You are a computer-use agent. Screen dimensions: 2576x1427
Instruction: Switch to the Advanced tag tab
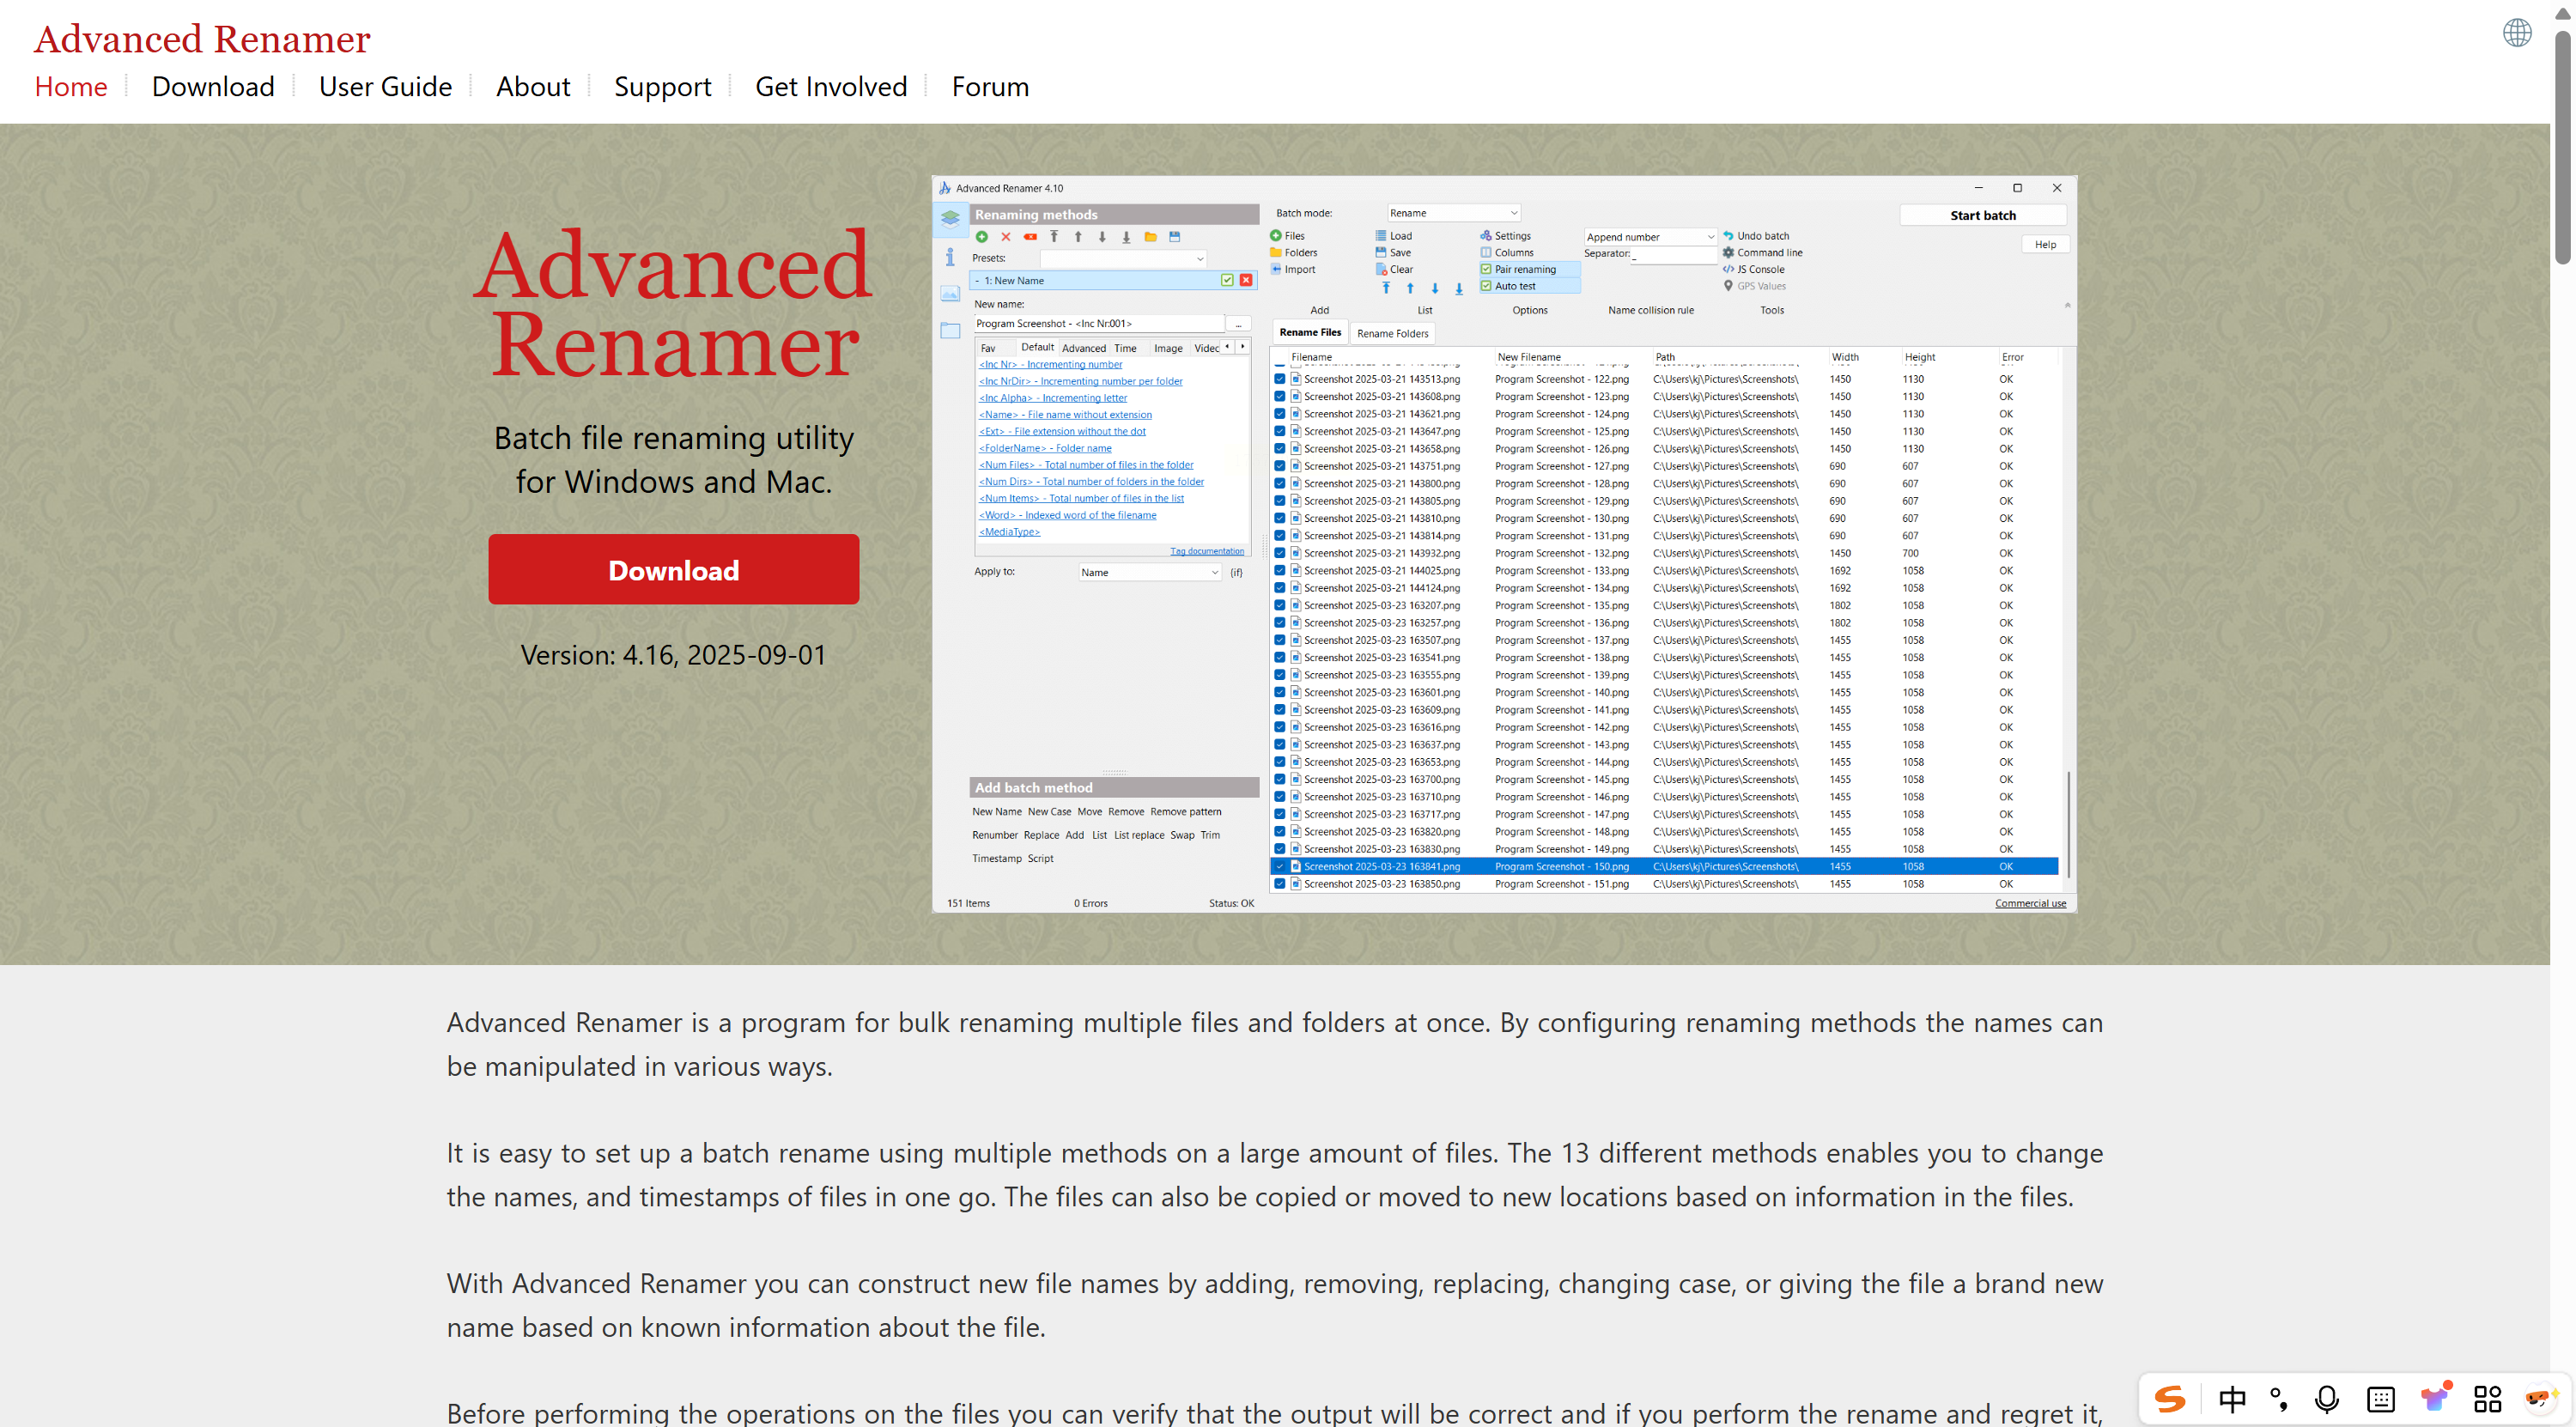coord(1084,349)
